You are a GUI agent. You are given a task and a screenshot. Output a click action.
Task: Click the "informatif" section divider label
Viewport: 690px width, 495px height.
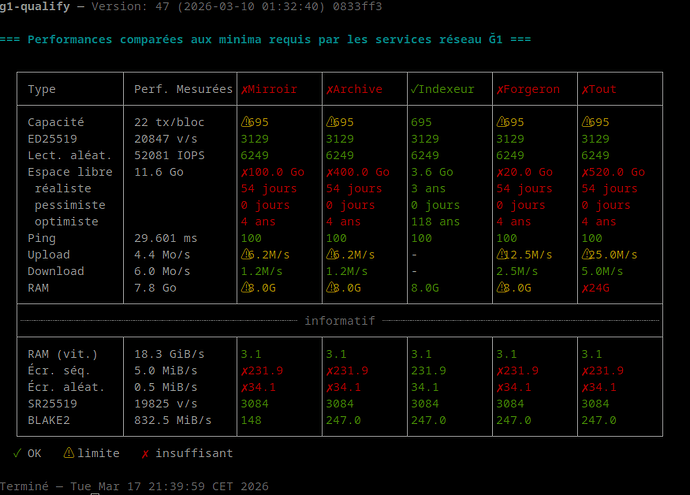point(338,321)
